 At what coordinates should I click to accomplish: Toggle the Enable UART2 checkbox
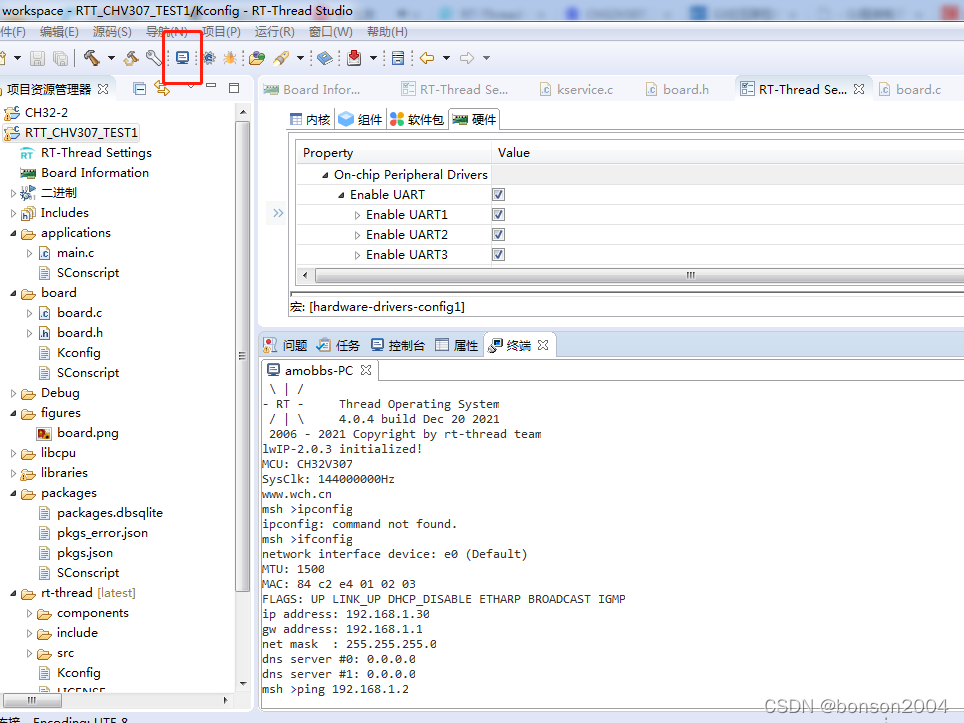coord(499,235)
